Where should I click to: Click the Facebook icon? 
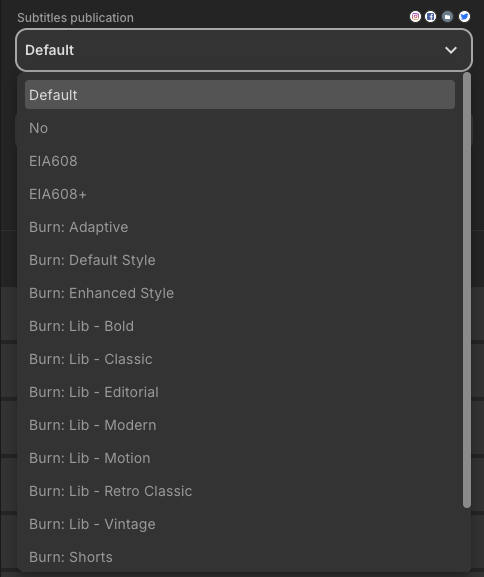430,17
